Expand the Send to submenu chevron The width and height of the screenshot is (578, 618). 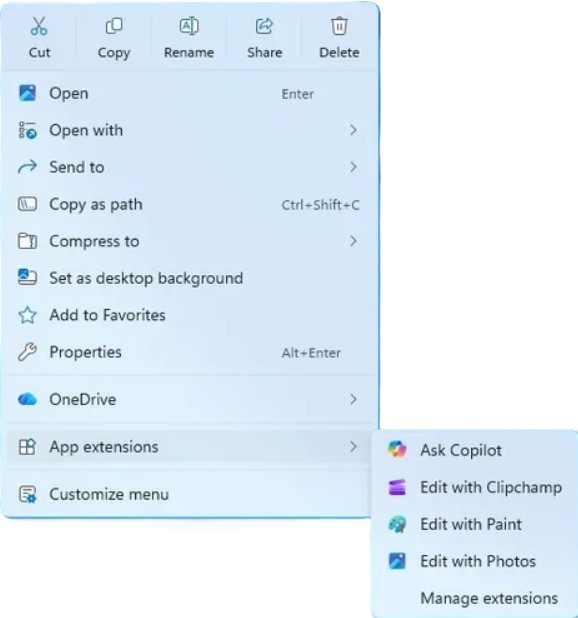pyautogui.click(x=353, y=167)
